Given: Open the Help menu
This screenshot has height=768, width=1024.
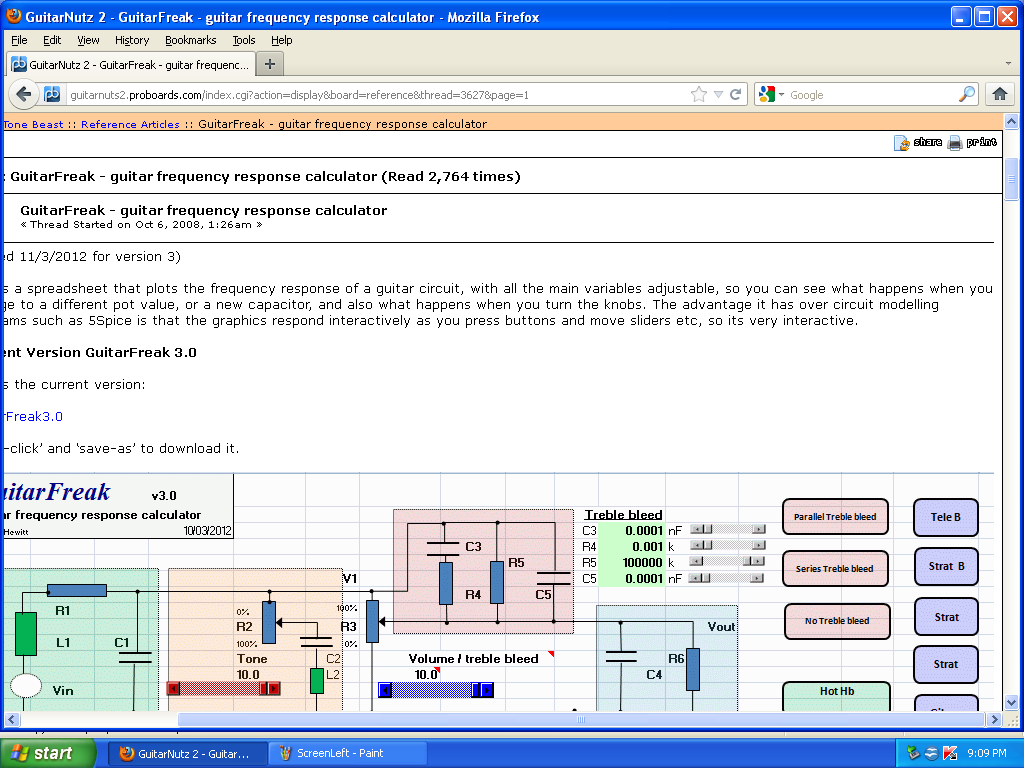Looking at the screenshot, I should (x=281, y=40).
